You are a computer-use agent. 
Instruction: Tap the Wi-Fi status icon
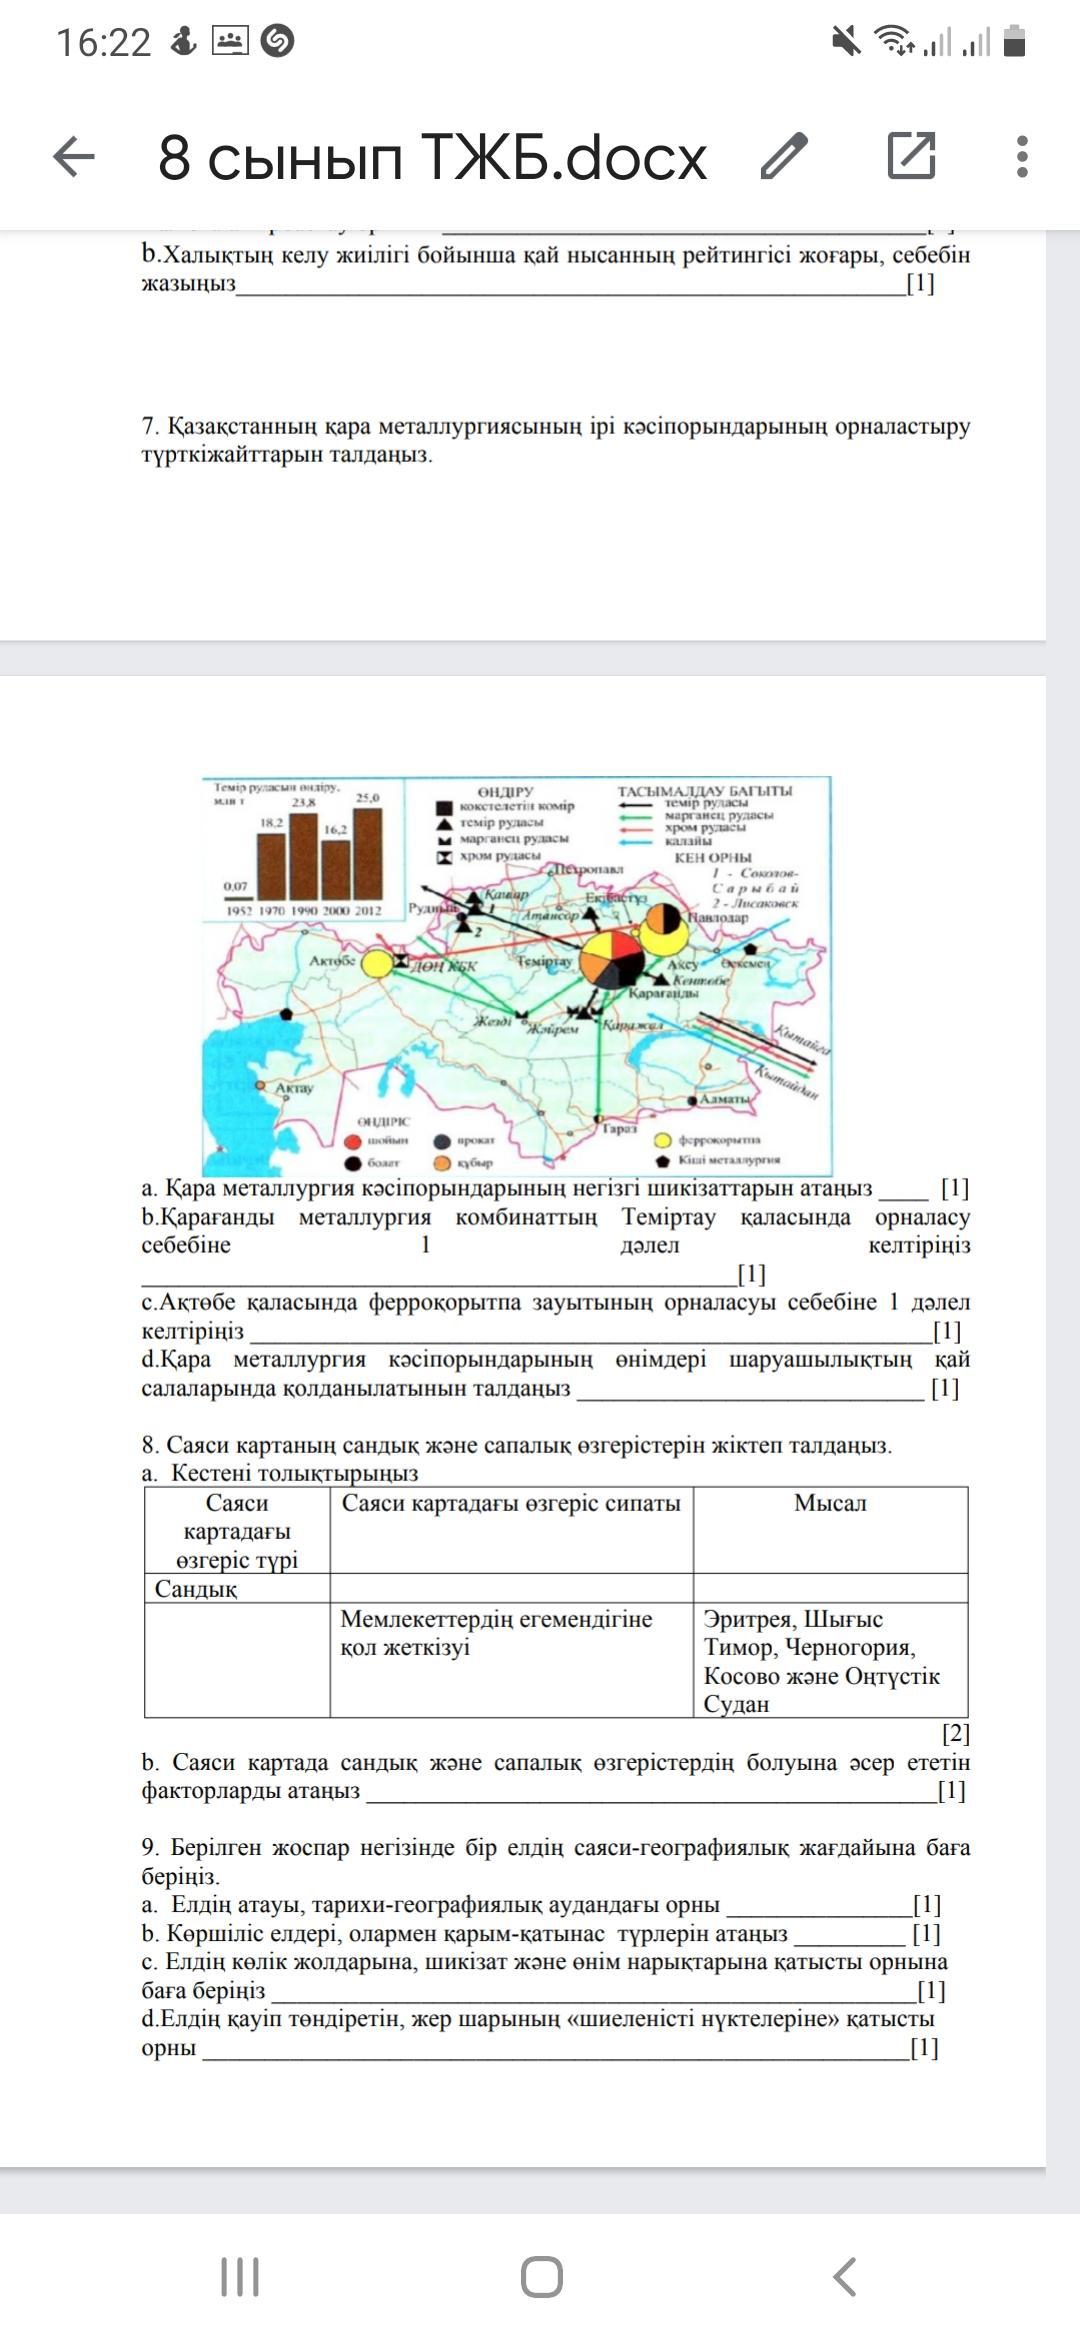tap(892, 41)
